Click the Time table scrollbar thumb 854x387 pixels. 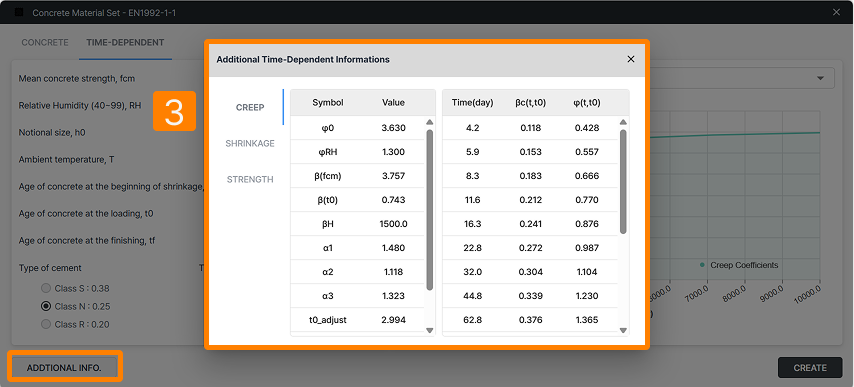[623, 182]
